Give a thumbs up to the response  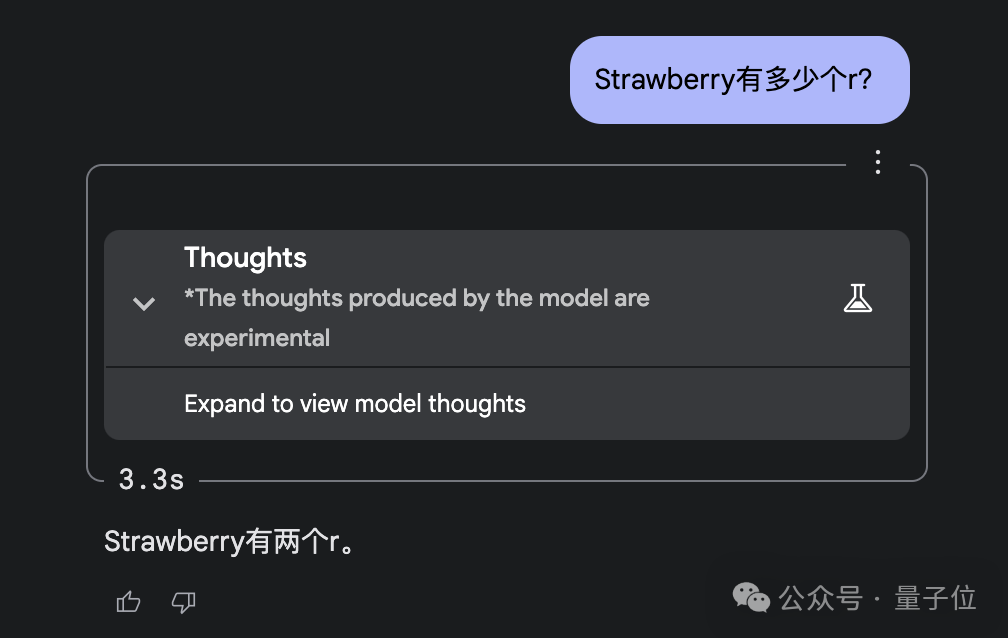(x=128, y=602)
